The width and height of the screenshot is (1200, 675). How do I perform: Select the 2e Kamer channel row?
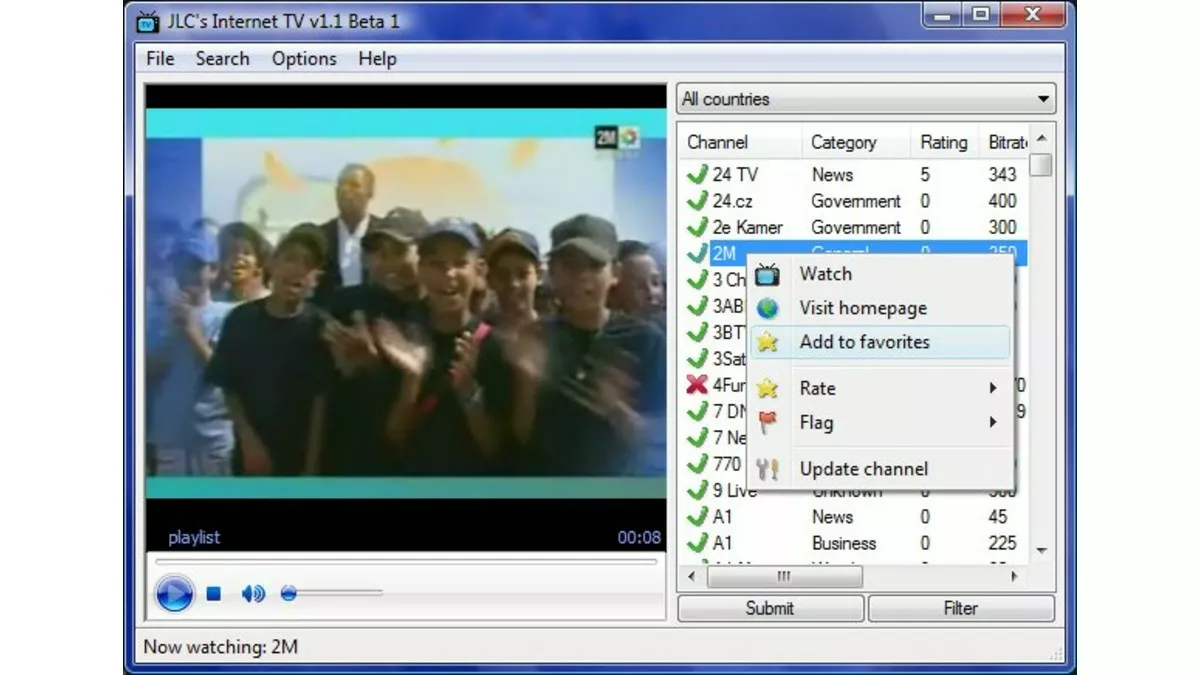[x=760, y=227]
